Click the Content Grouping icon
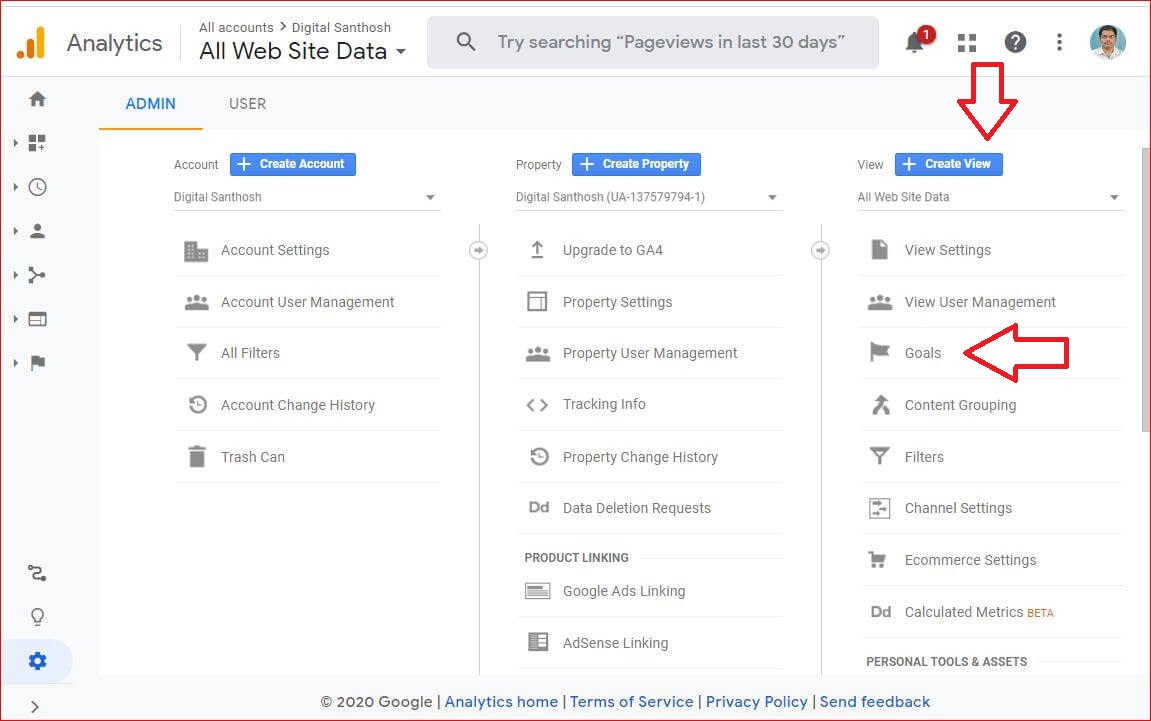 (x=880, y=405)
